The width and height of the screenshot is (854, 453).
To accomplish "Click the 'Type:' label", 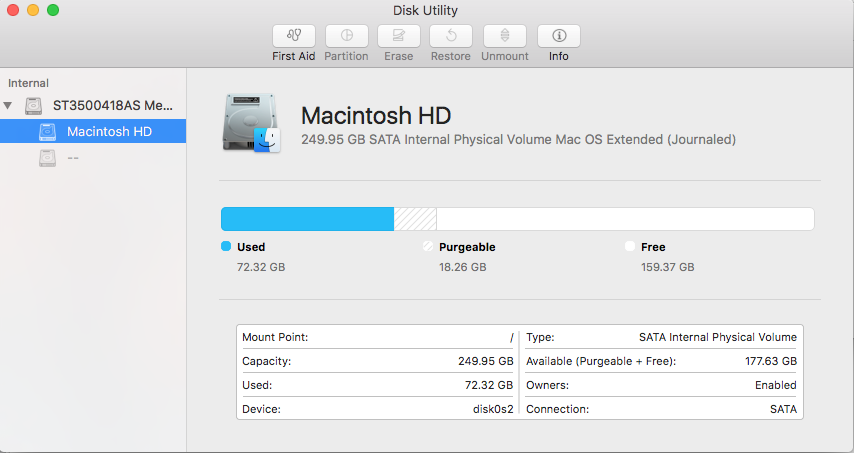I will (540, 338).
